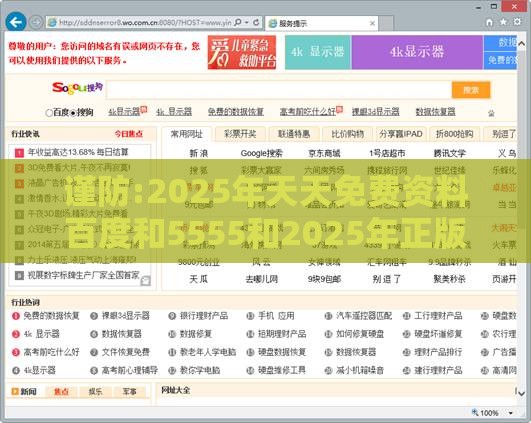The width and height of the screenshot is (531, 423).
Task: Click the Sogou search input box
Action: pyautogui.click(x=278, y=90)
